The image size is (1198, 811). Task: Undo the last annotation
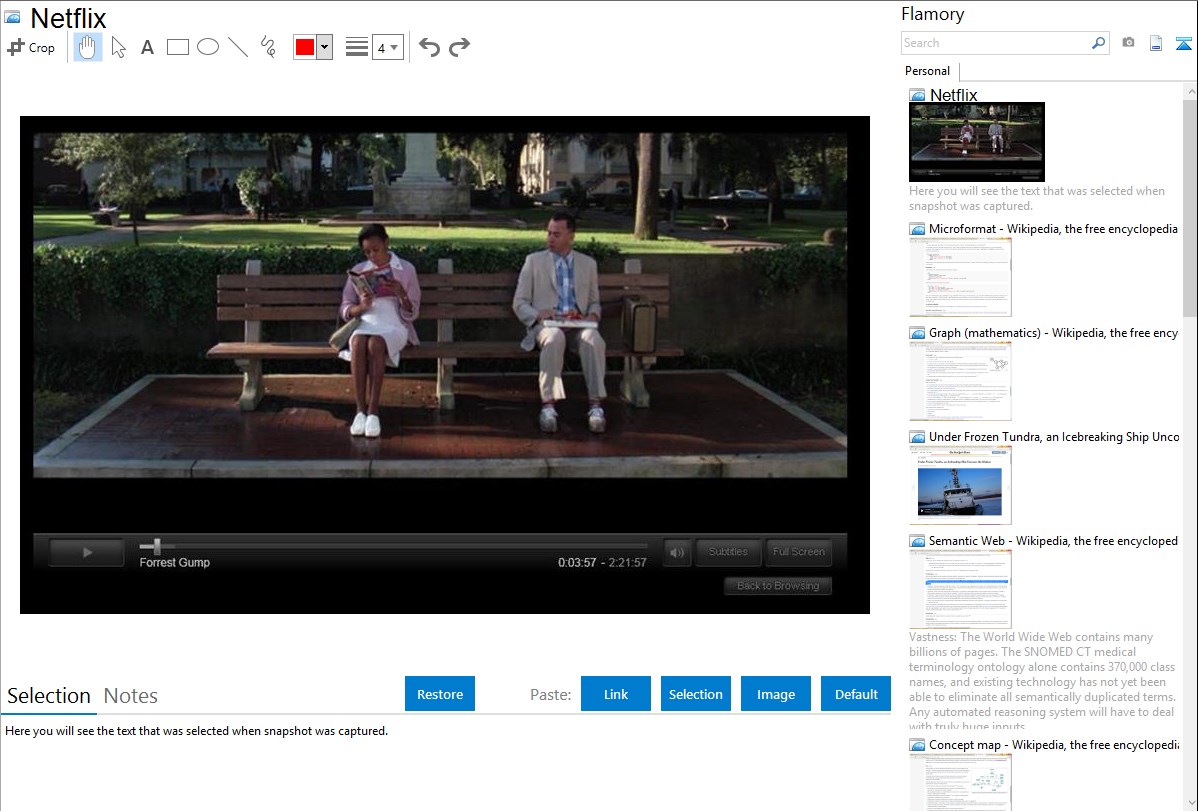(x=429, y=47)
